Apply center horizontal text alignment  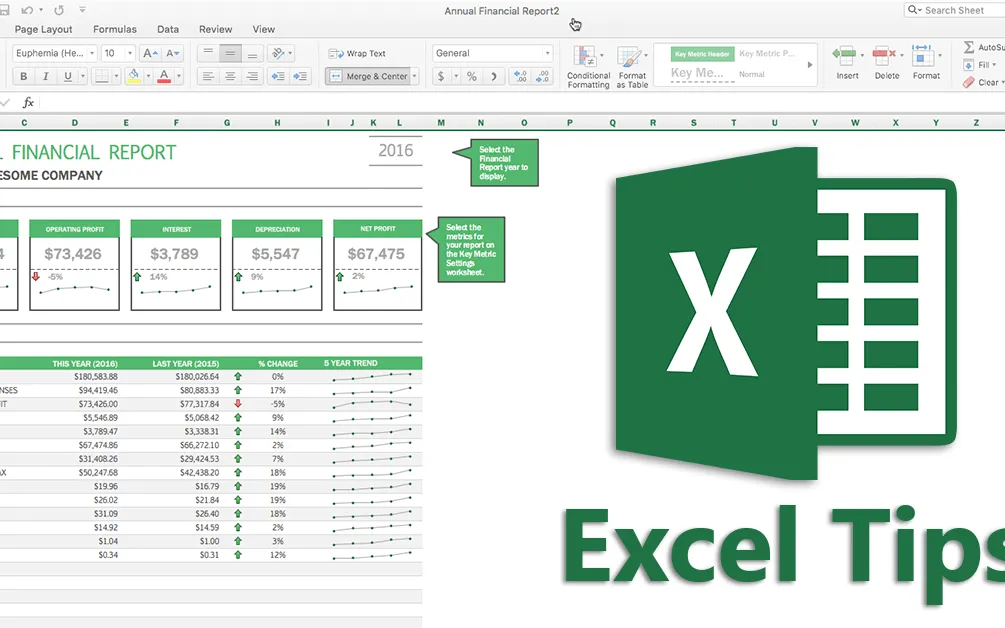coord(230,76)
